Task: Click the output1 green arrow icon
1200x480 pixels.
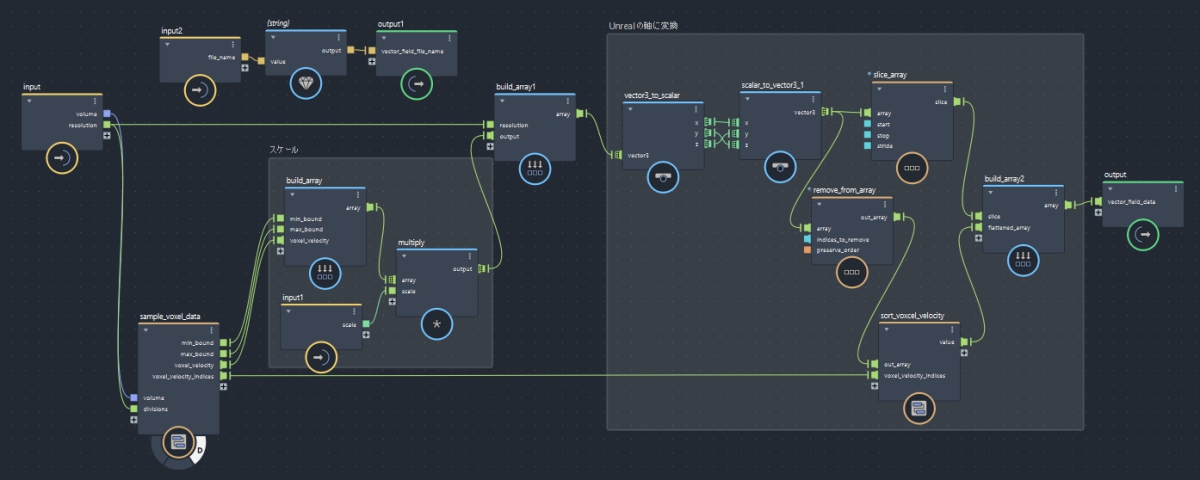Action: coord(415,85)
